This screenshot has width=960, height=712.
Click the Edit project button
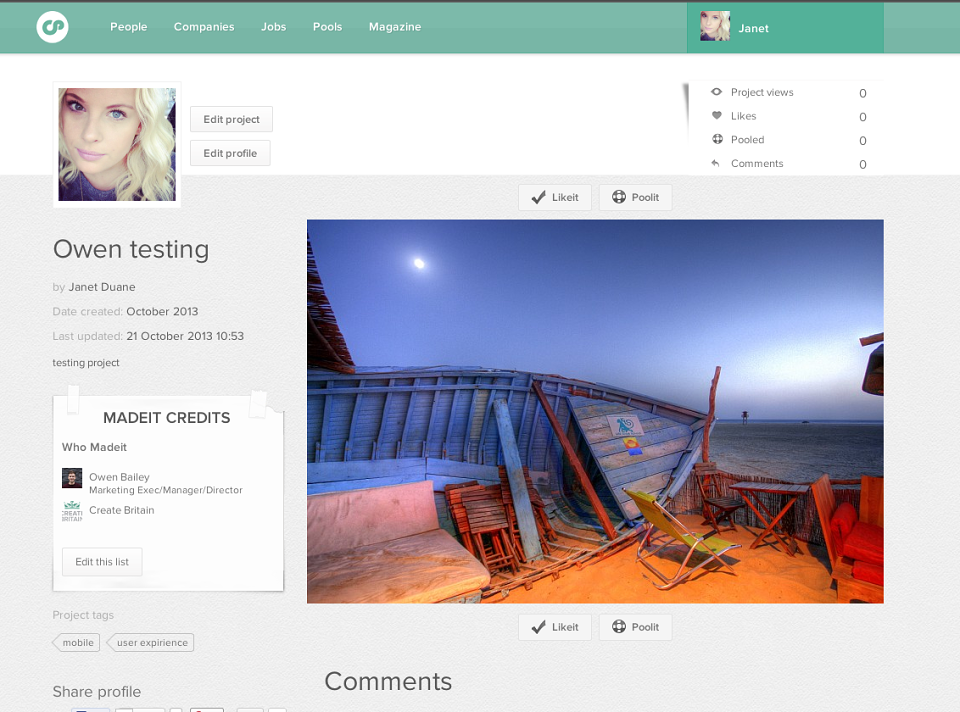click(231, 119)
